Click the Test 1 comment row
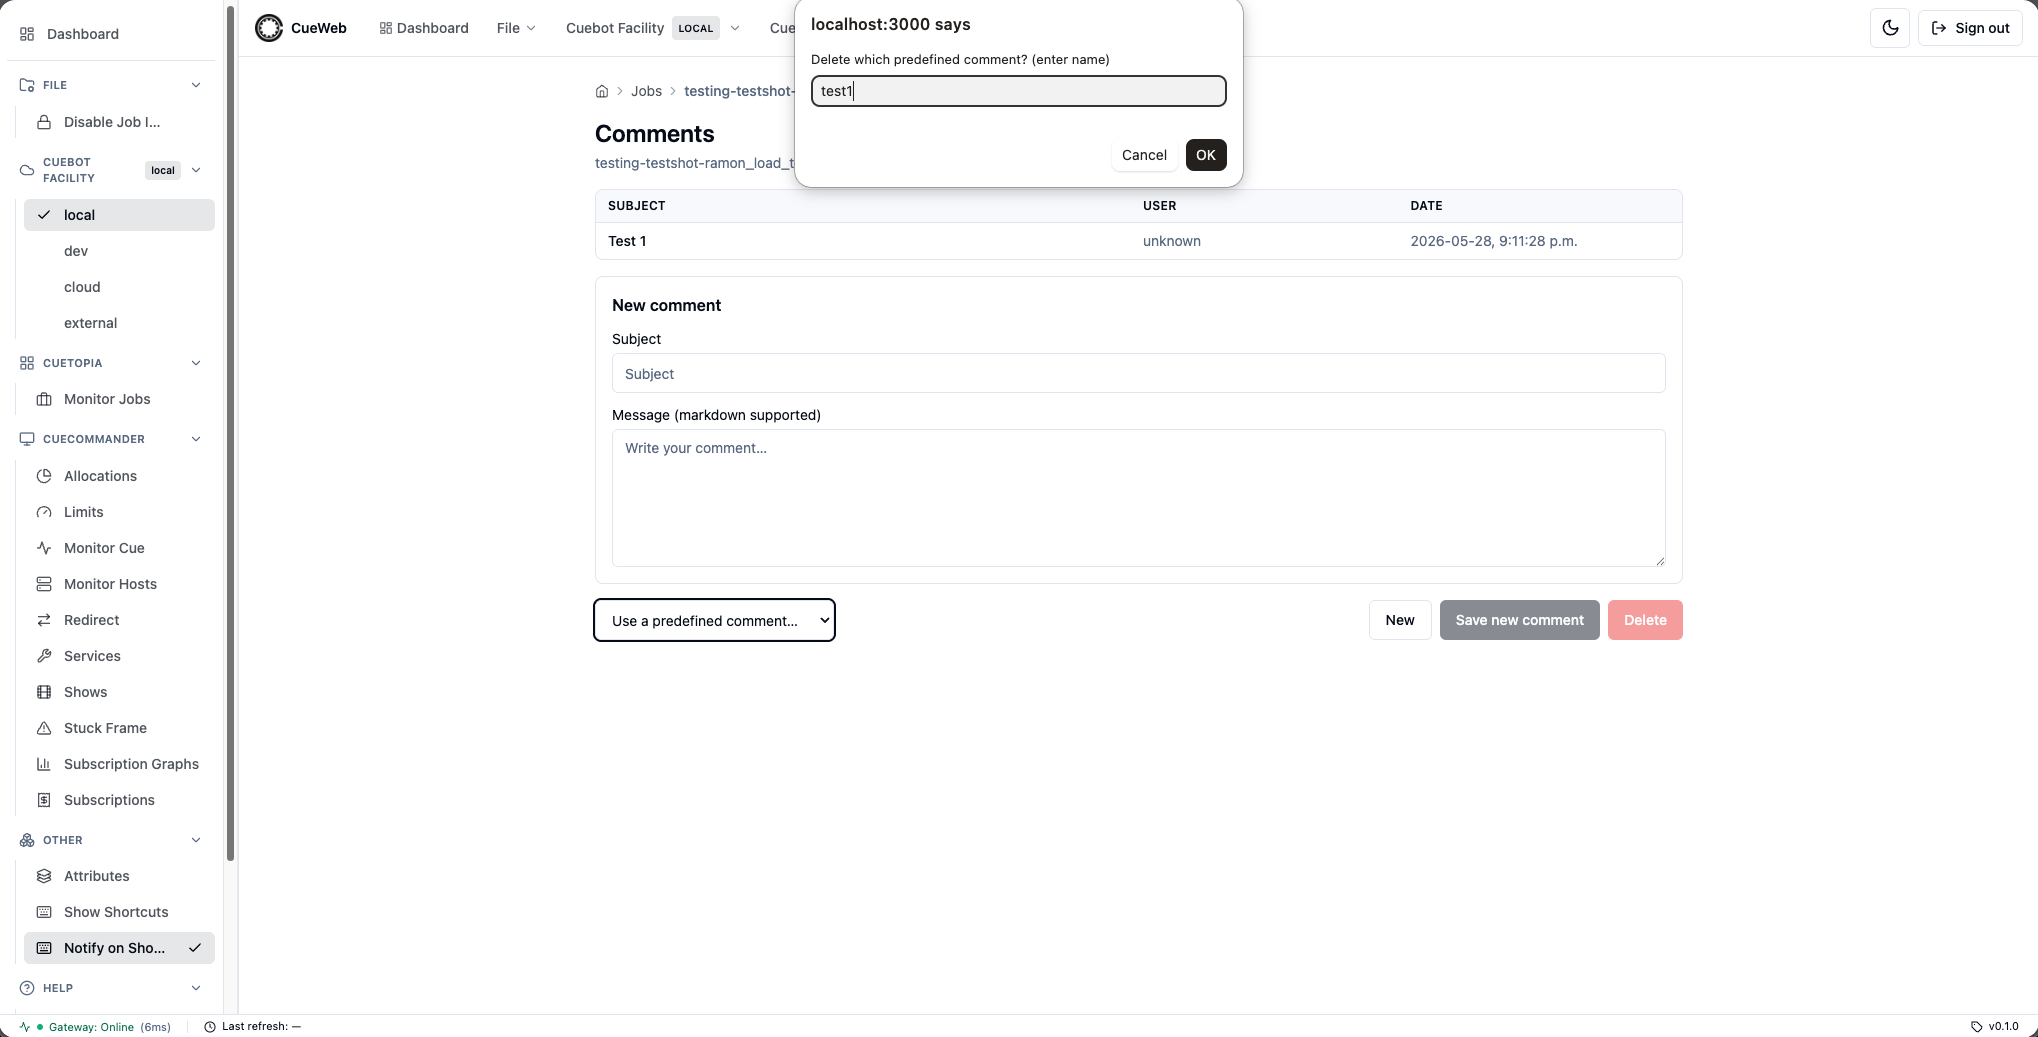 coord(1138,241)
